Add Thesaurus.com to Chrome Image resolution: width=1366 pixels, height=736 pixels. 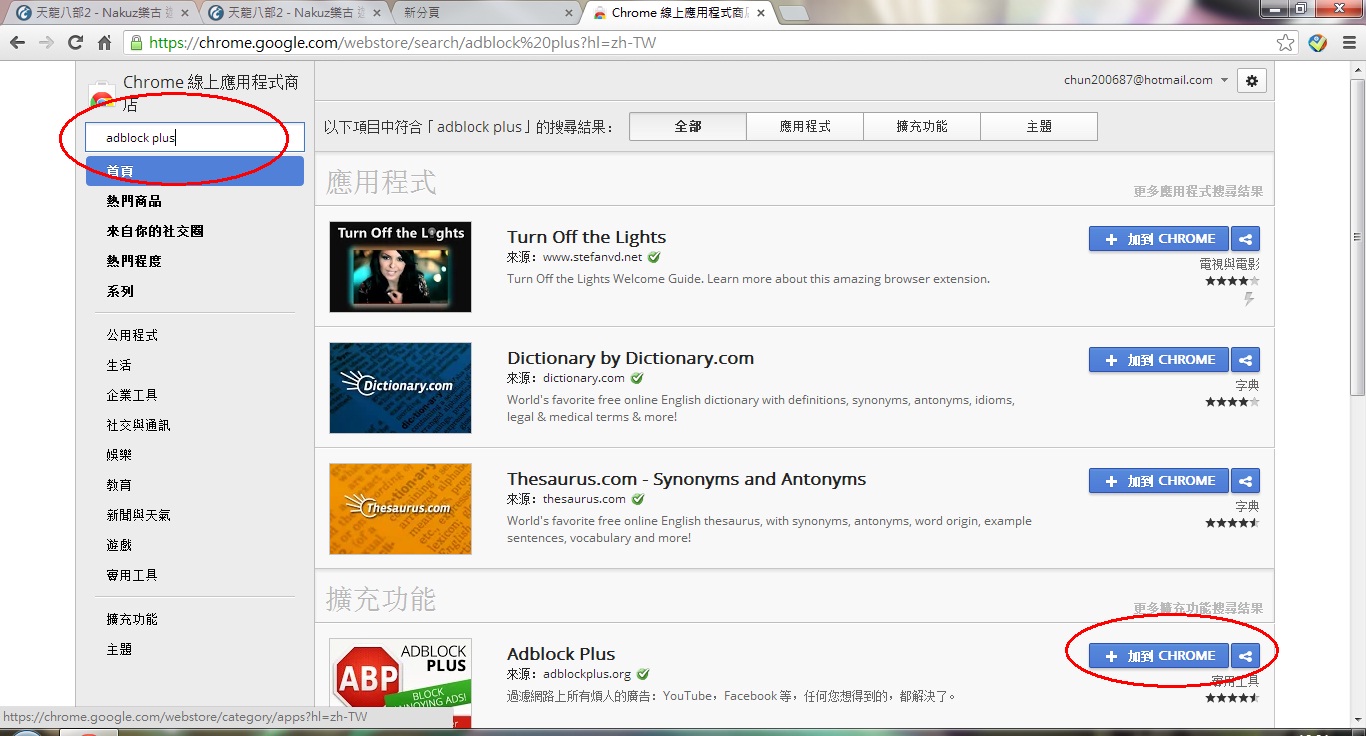tap(1158, 481)
